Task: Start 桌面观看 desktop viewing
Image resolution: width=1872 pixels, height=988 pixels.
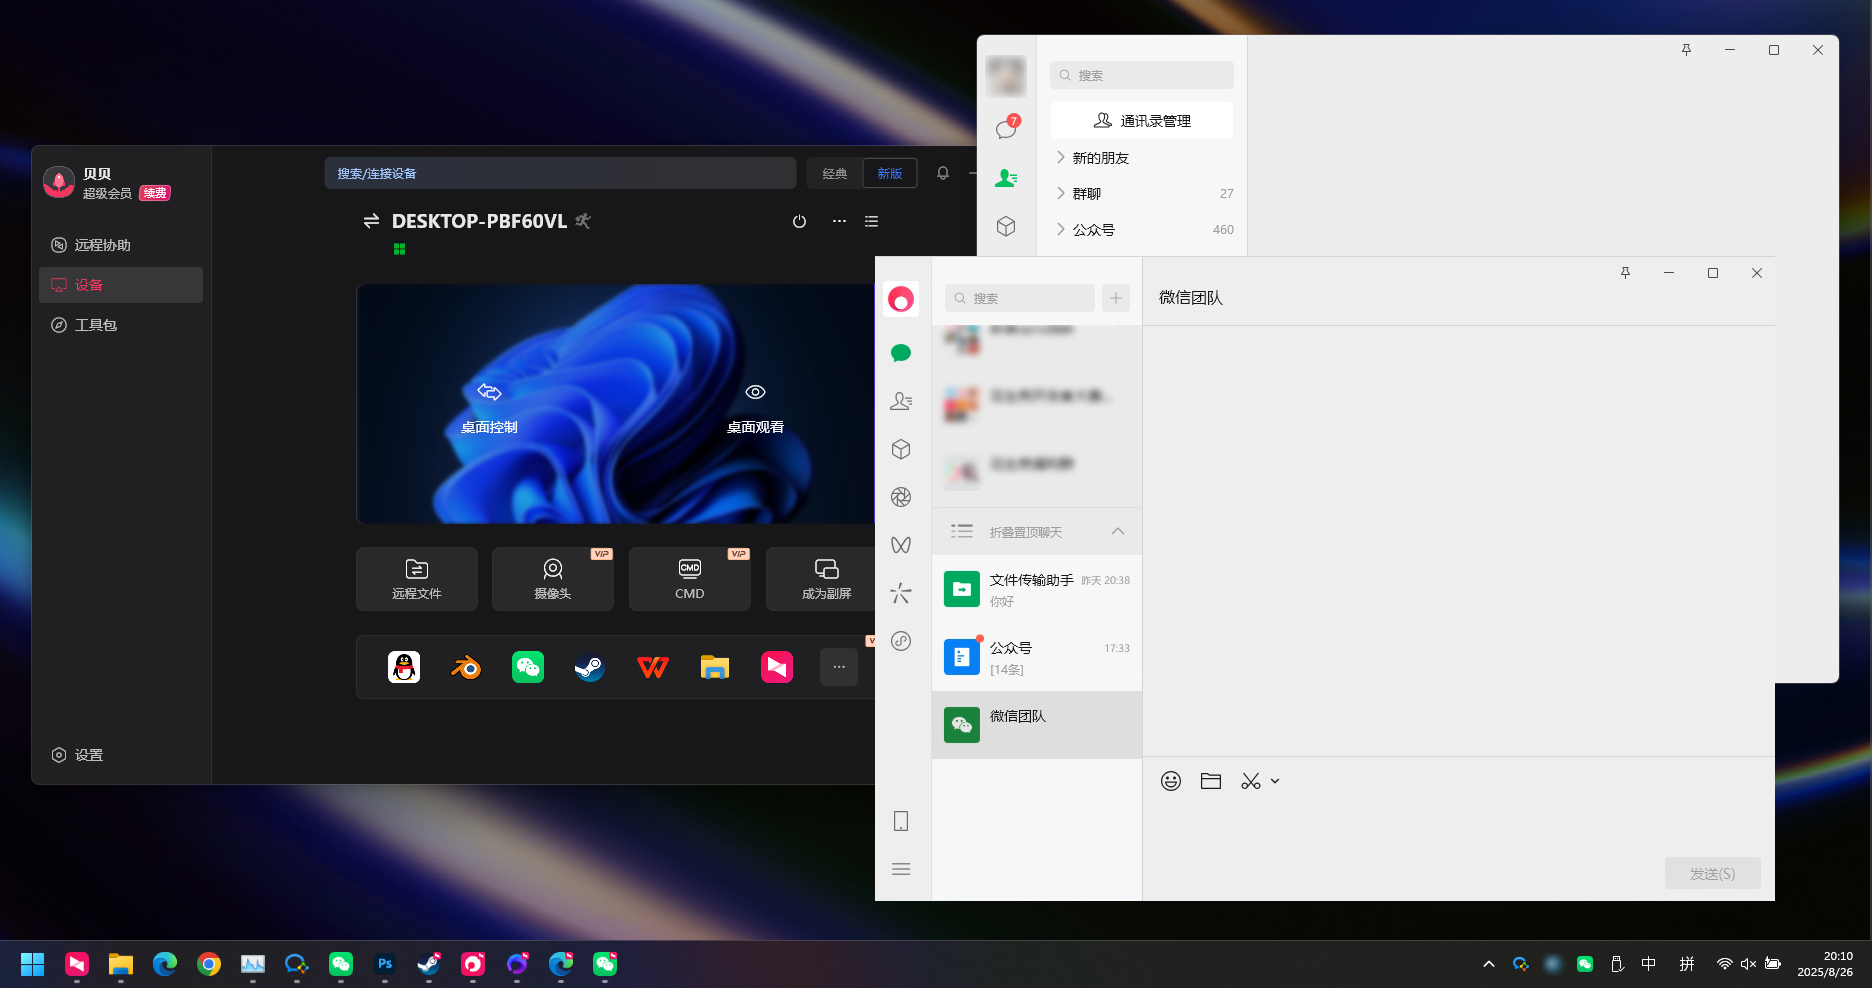Action: 755,408
